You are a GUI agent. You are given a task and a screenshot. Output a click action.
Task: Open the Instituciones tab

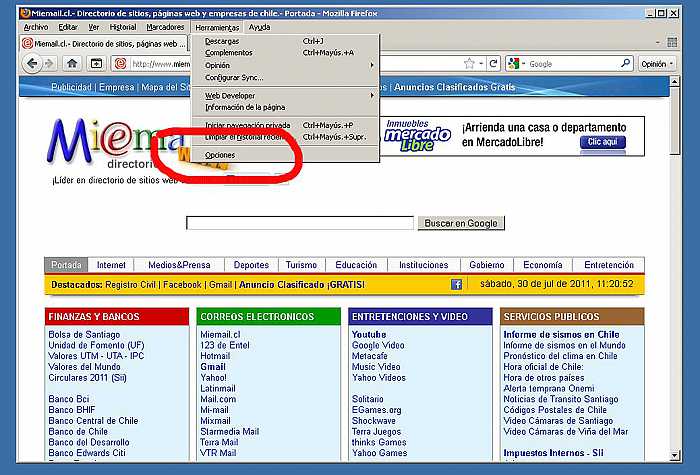(x=424, y=265)
